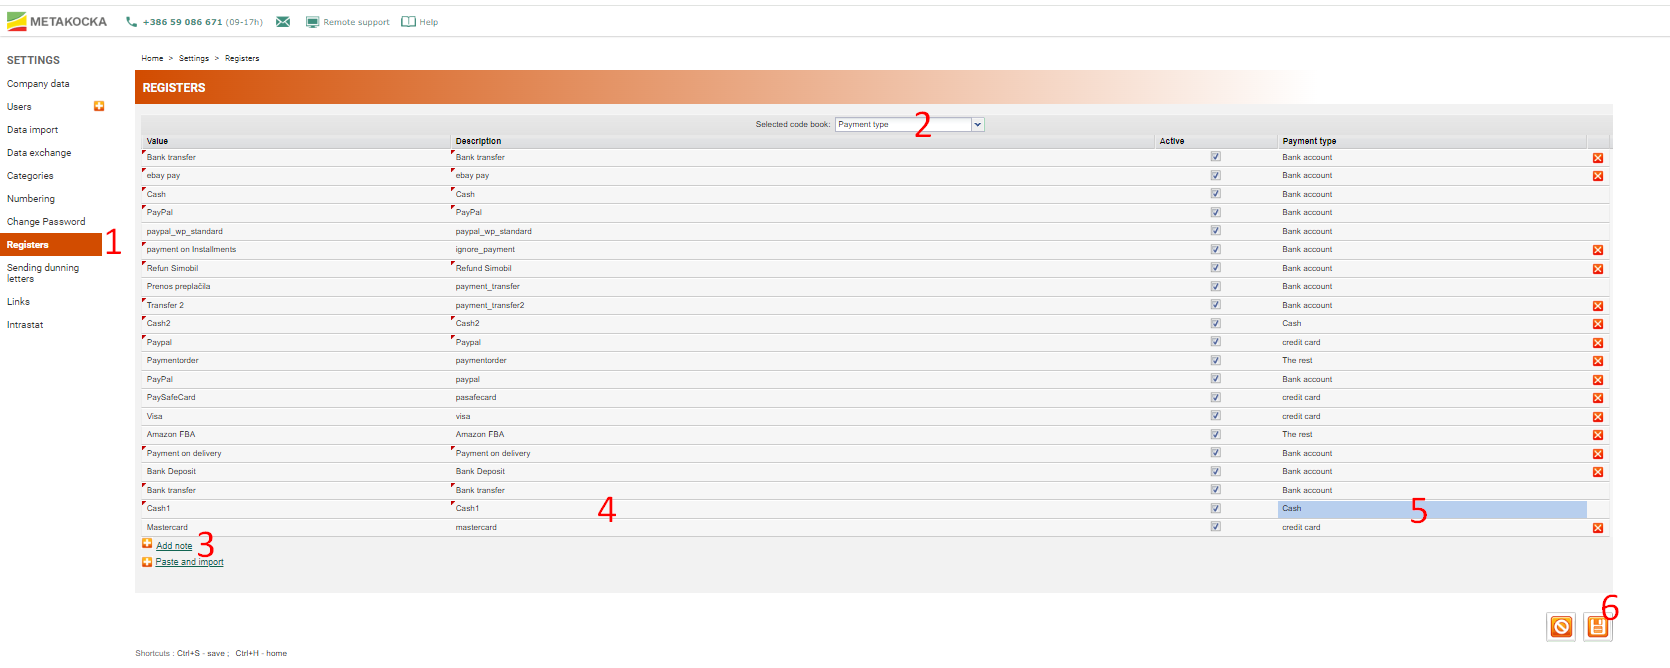The image size is (1670, 668).
Task: Toggle Active checkbox for Prenos preplačila
Action: point(1215,286)
